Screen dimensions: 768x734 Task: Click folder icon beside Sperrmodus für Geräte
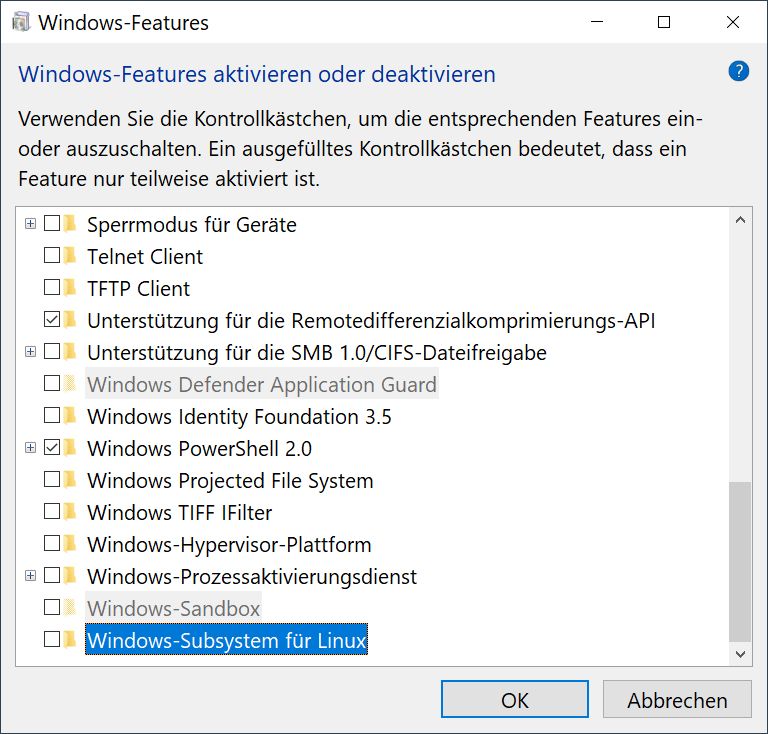[70, 224]
